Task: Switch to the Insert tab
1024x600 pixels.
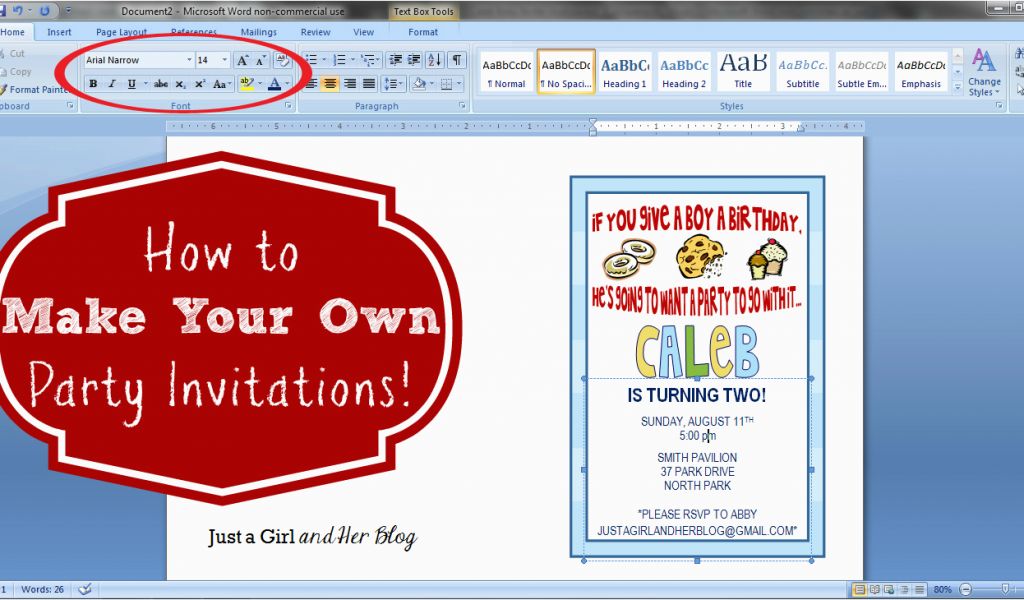Action: (x=59, y=32)
